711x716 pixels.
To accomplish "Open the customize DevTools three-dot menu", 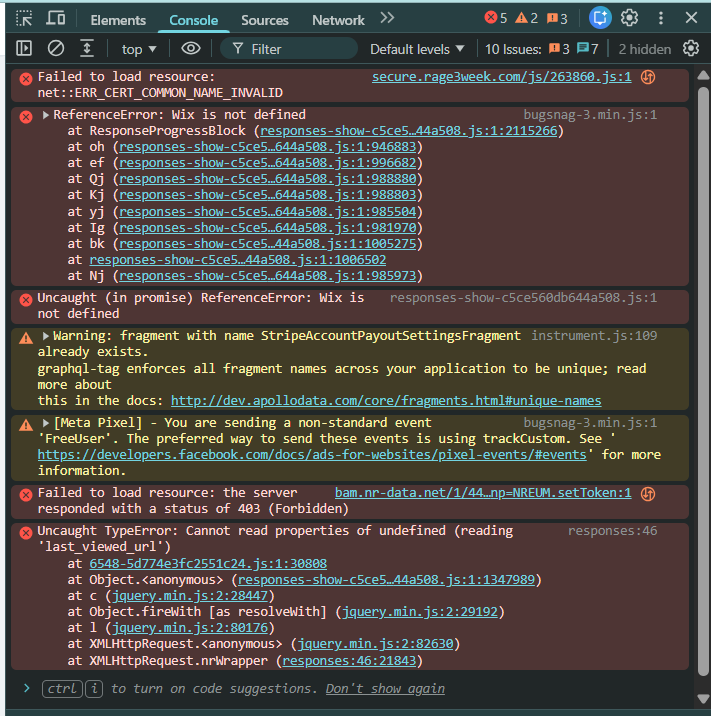I will tap(661, 18).
